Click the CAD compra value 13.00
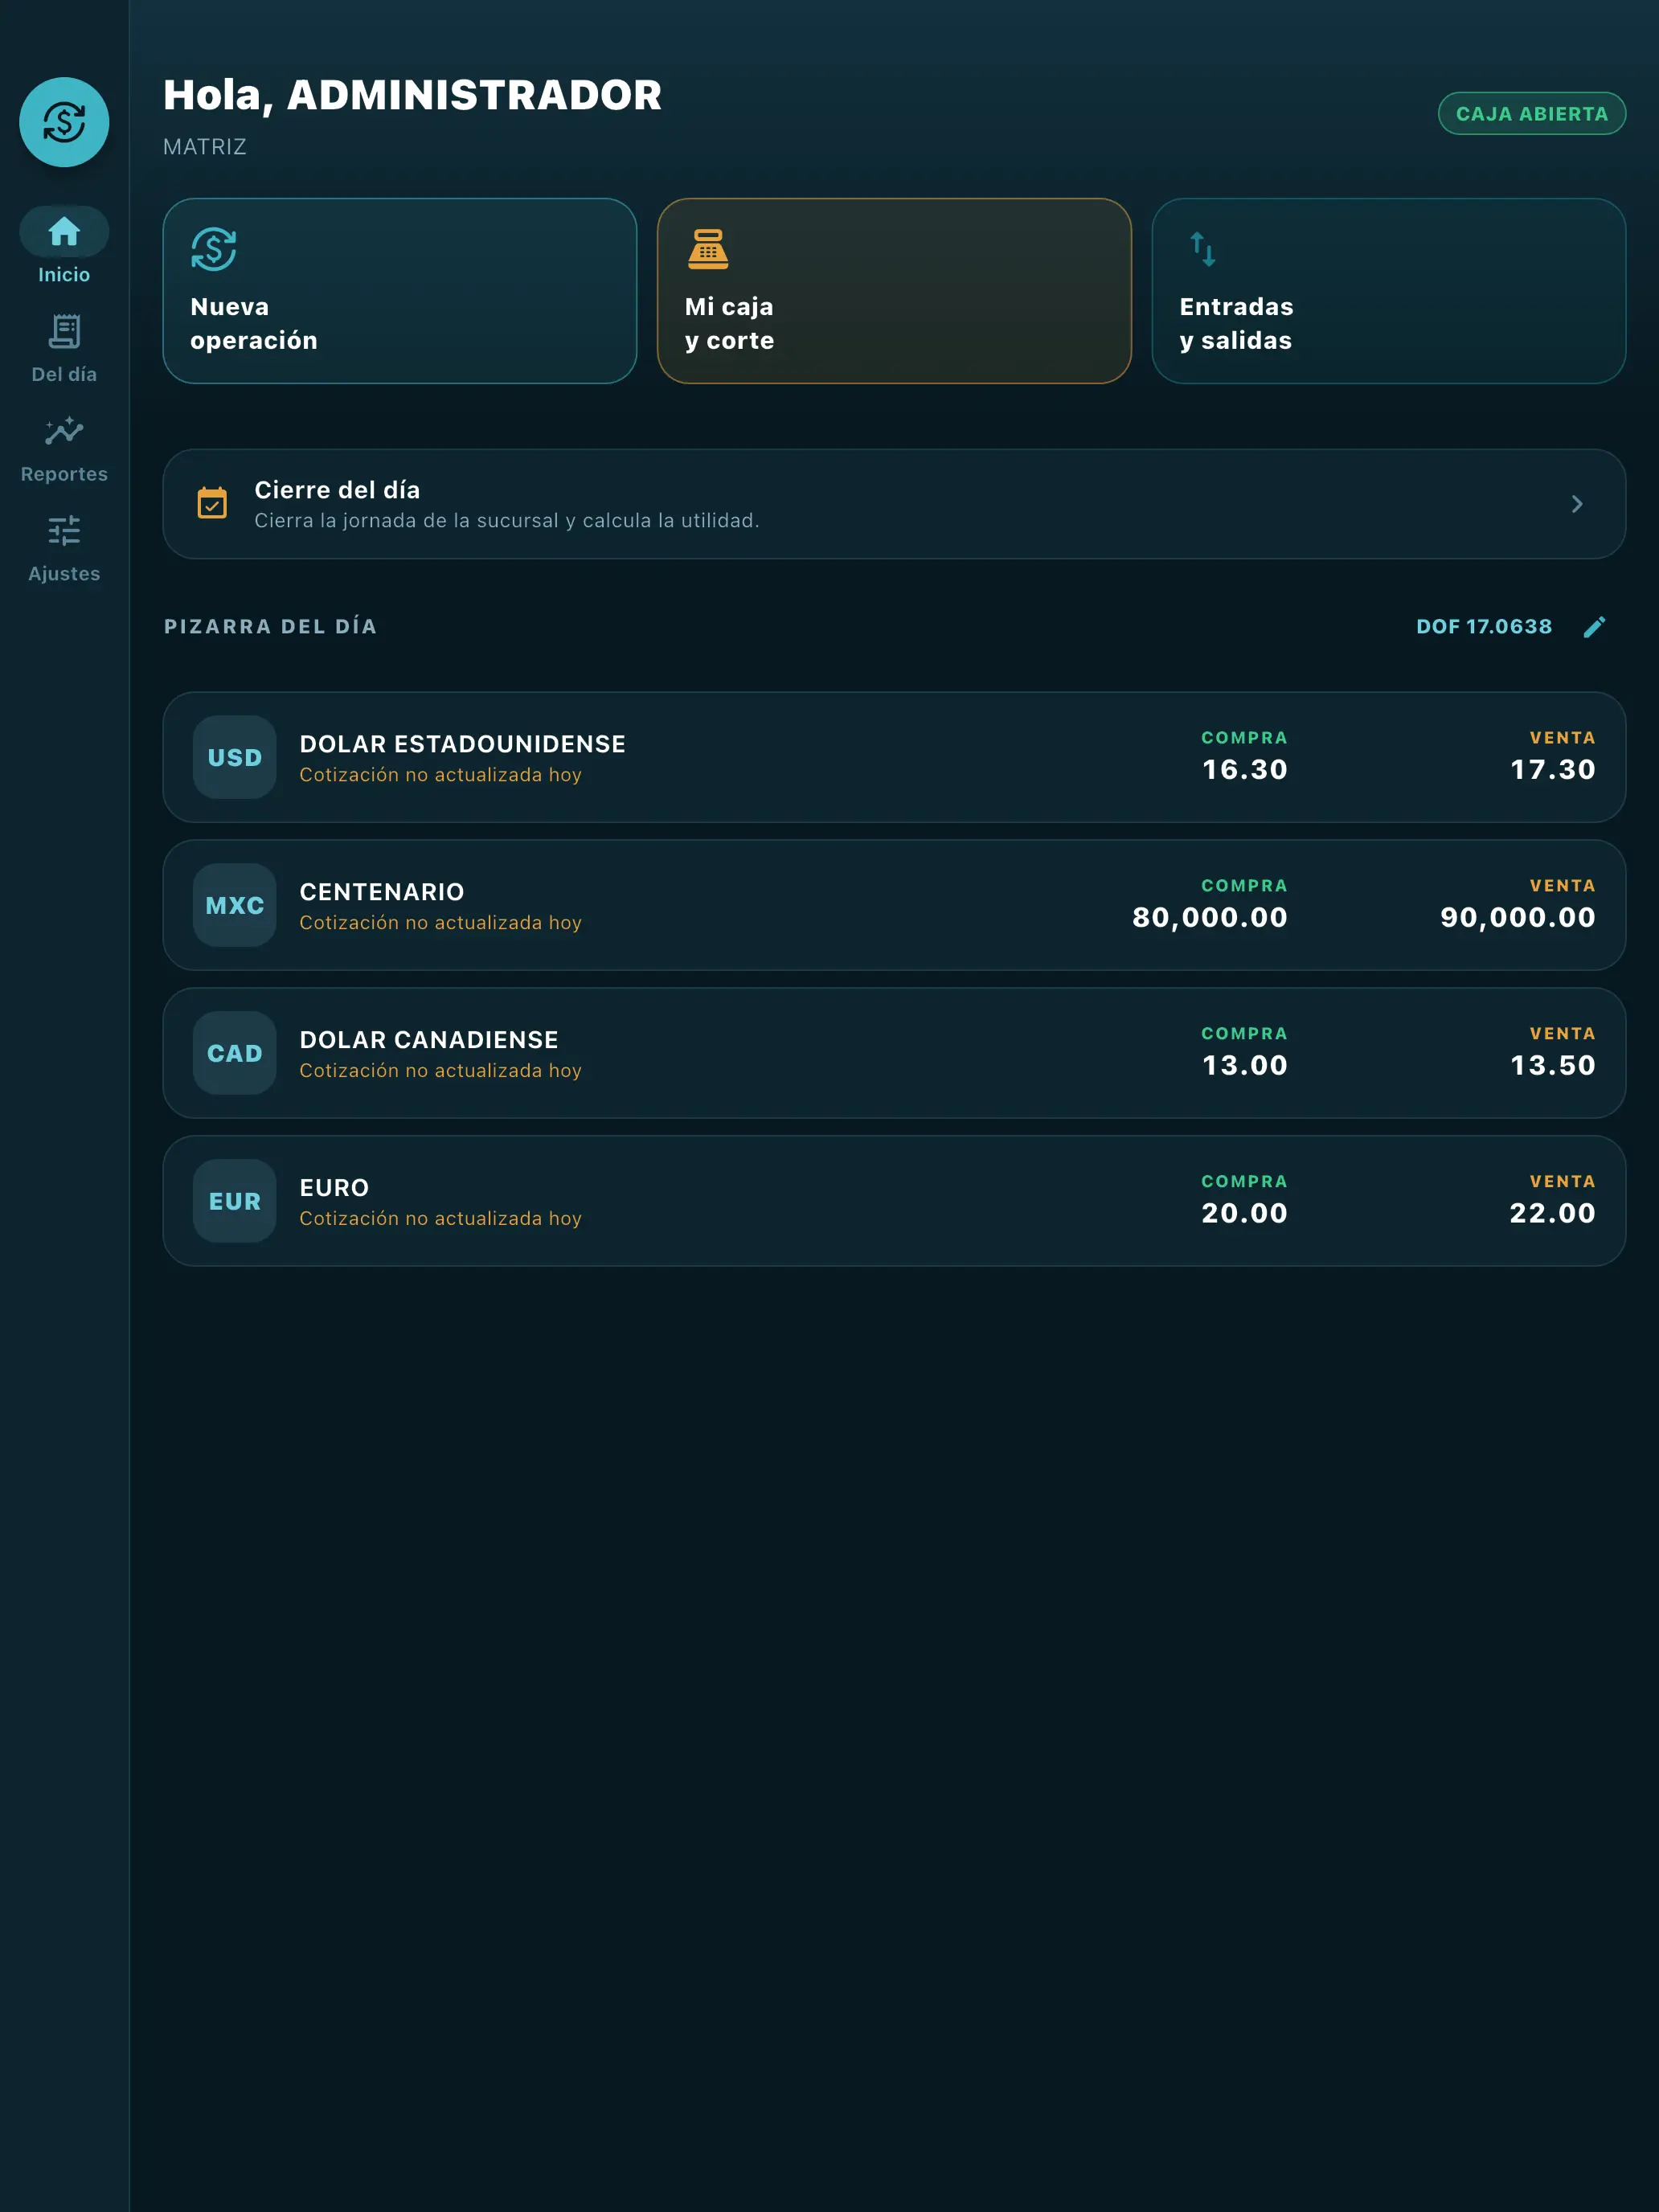This screenshot has height=2212, width=1659. tap(1245, 1065)
